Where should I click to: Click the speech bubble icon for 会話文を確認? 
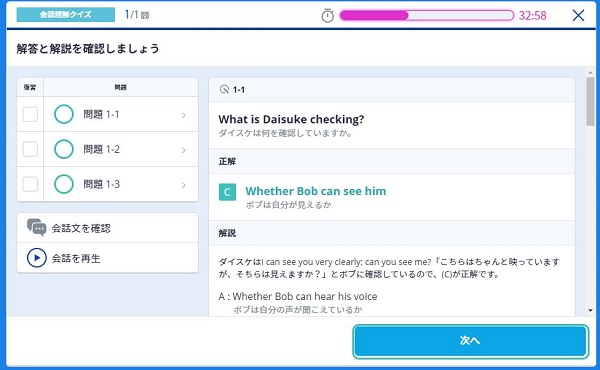click(37, 228)
